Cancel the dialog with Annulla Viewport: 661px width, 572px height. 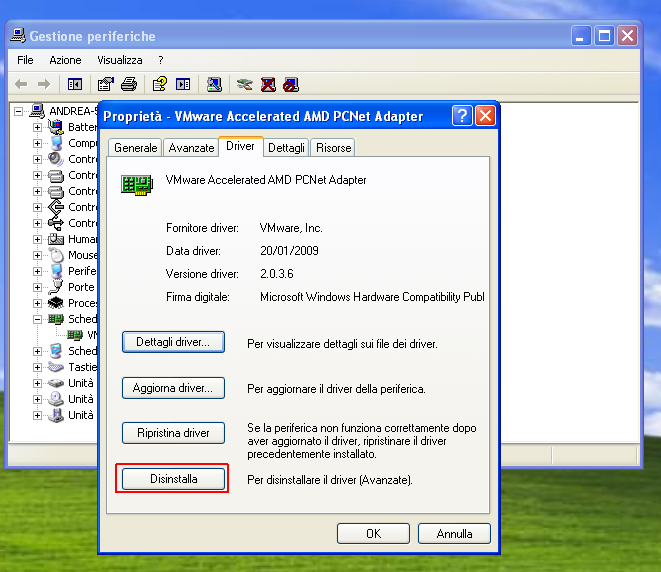coord(454,534)
